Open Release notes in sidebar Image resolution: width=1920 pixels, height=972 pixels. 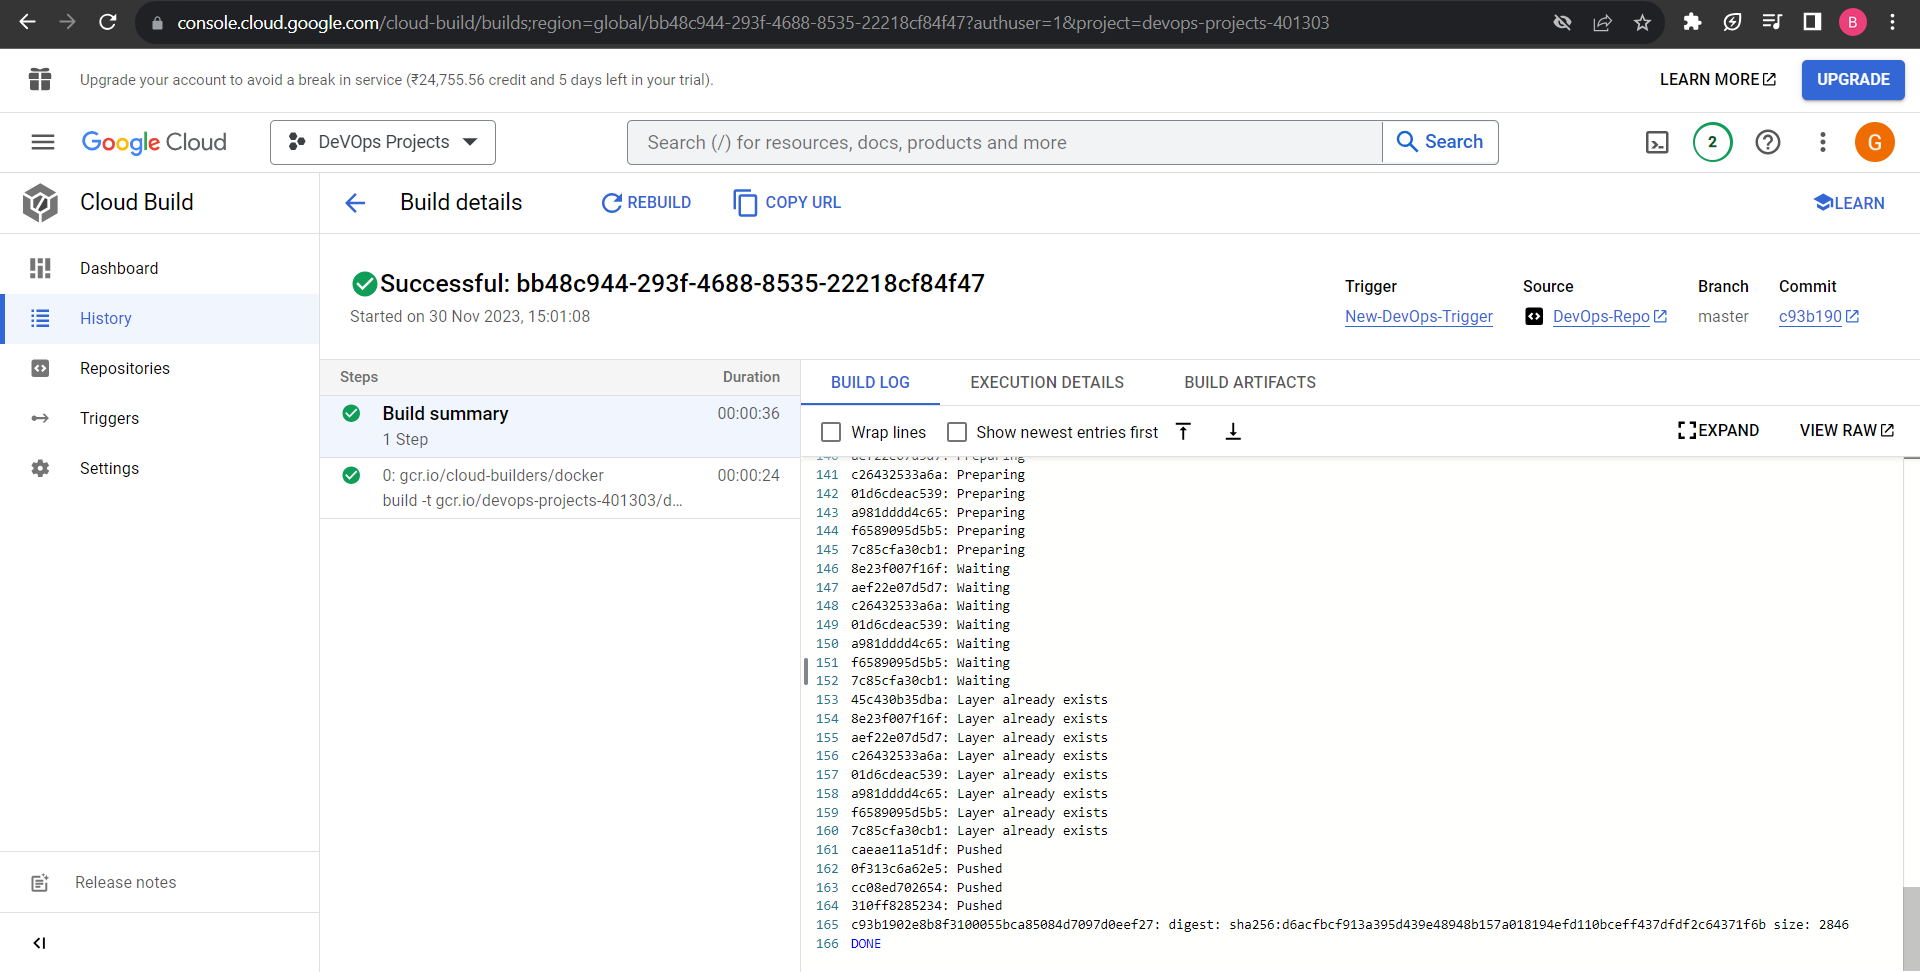click(160, 882)
